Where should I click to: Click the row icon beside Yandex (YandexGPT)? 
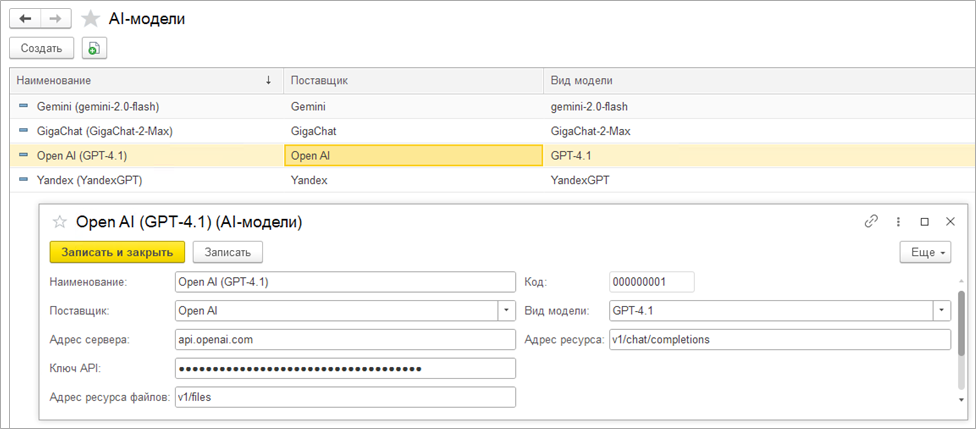pos(24,181)
